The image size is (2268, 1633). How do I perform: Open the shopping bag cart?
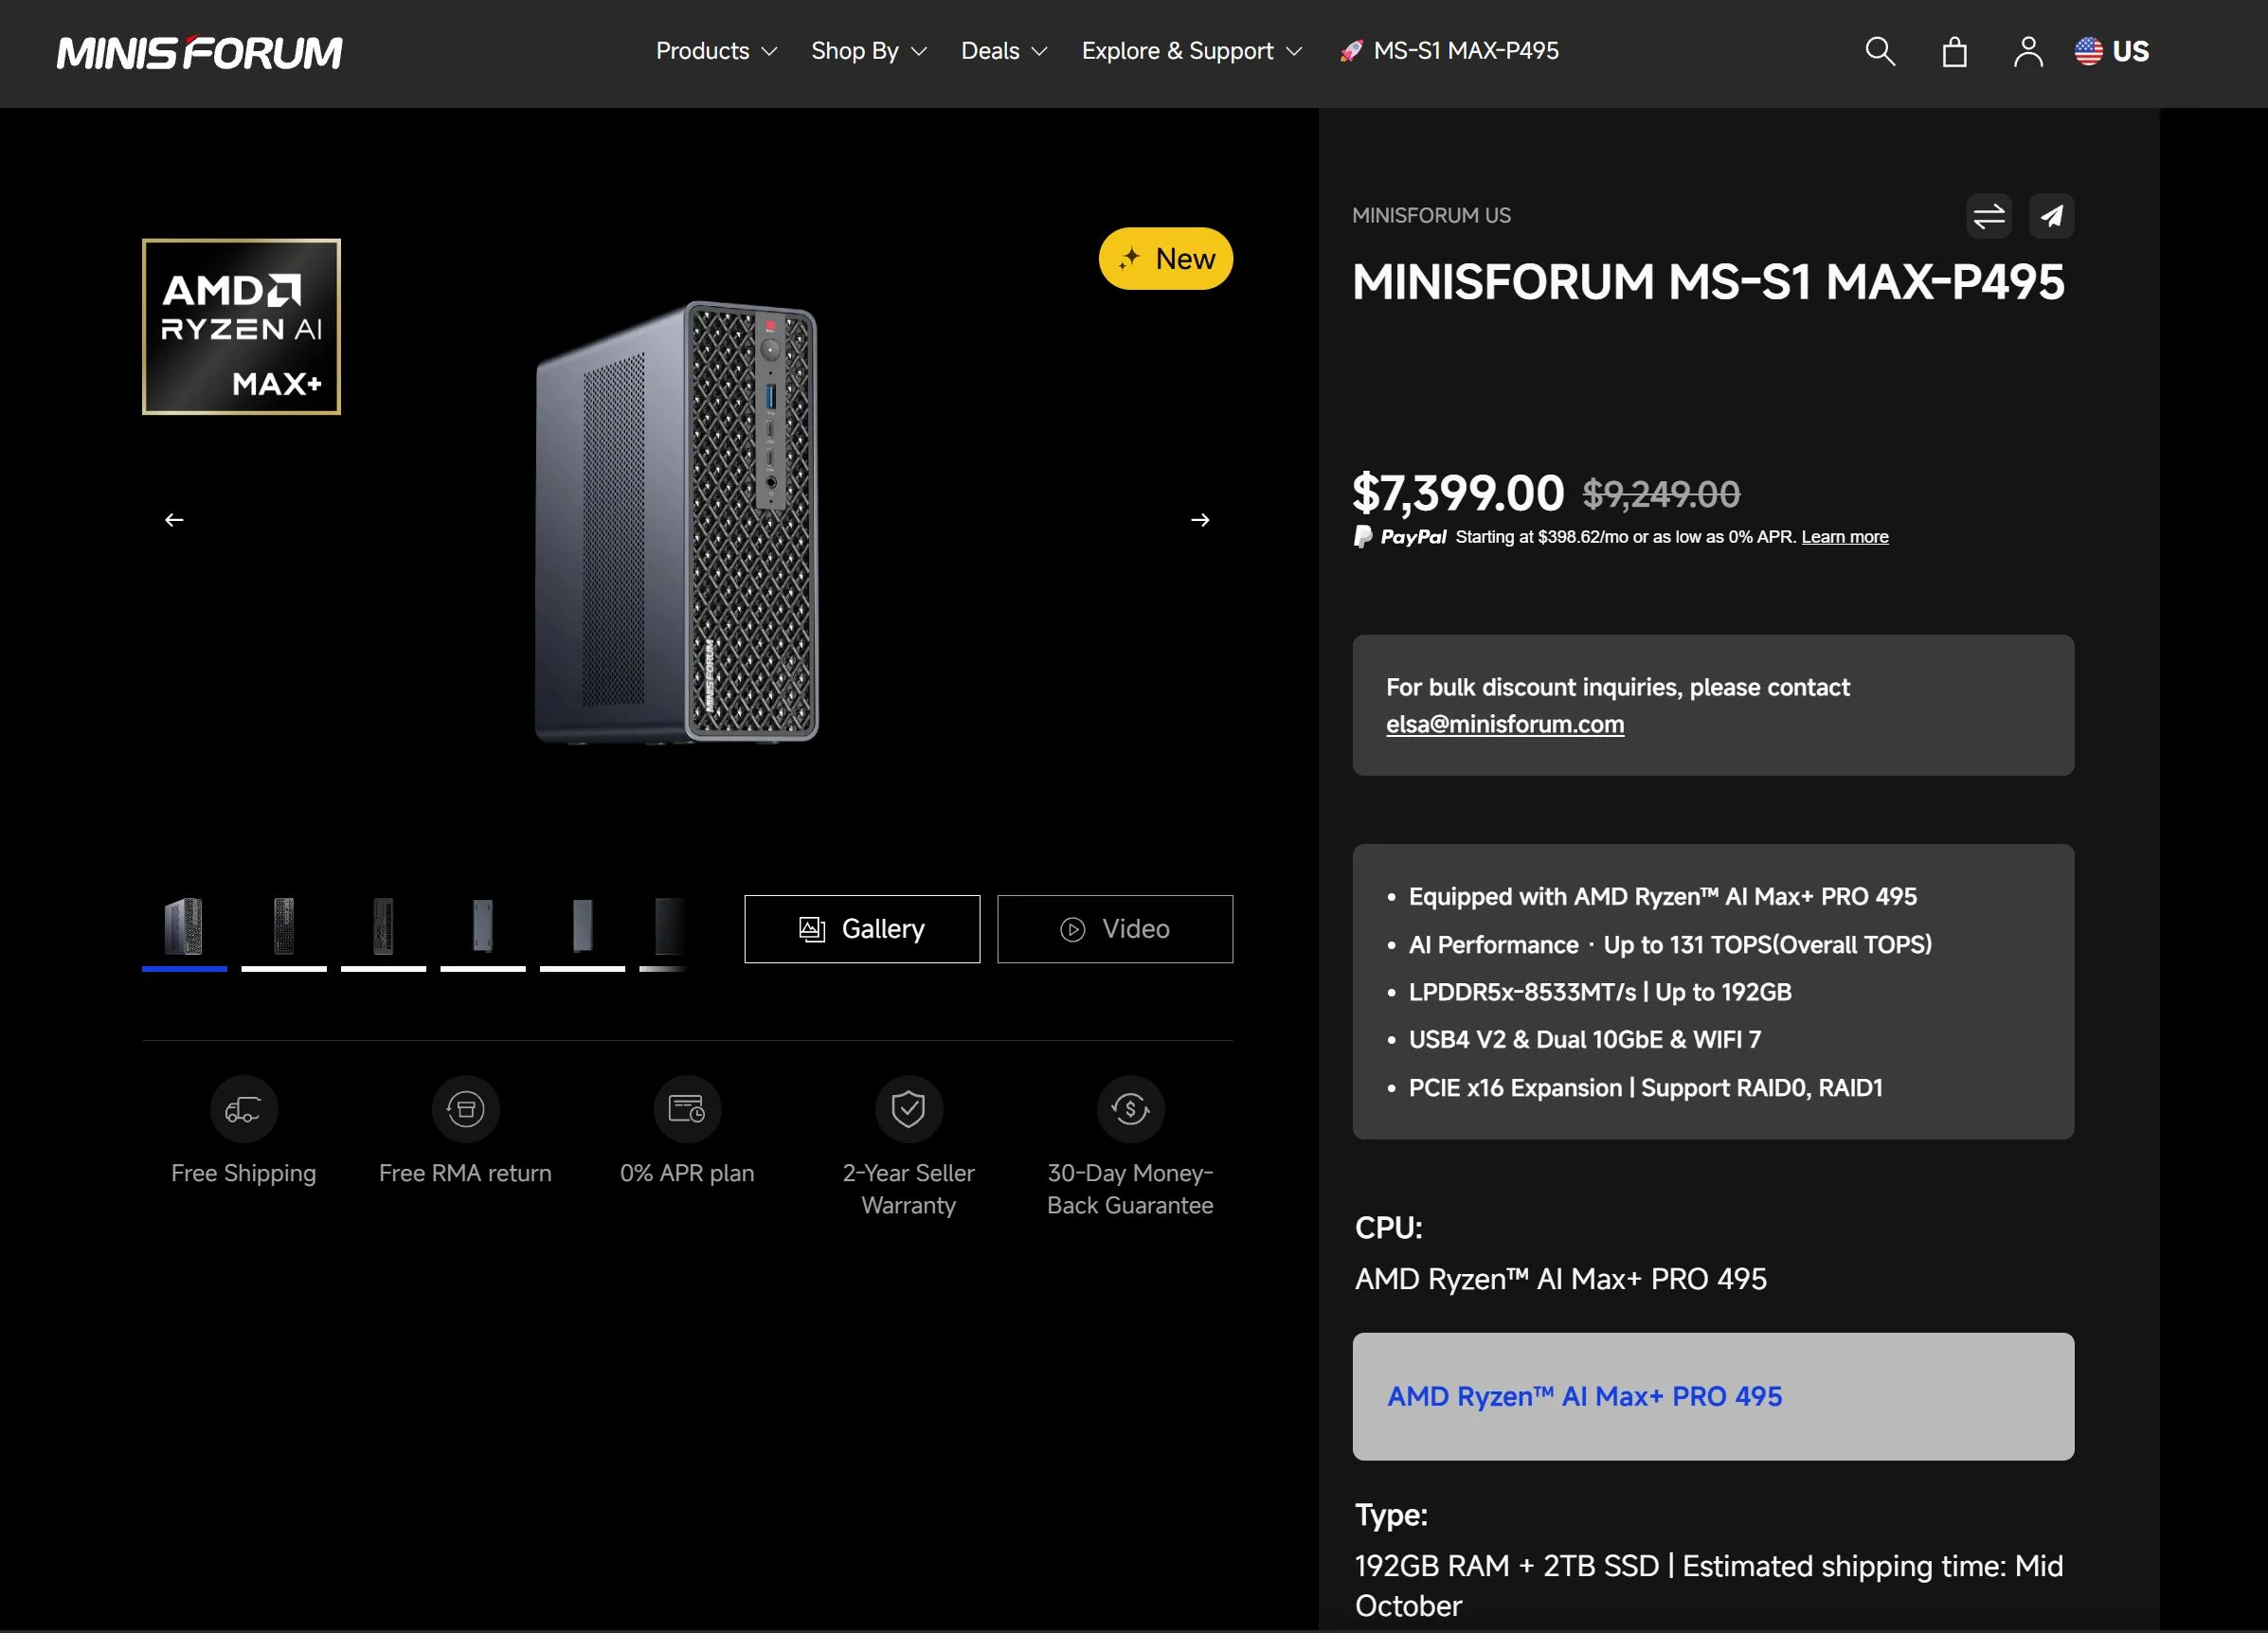(x=1954, y=51)
